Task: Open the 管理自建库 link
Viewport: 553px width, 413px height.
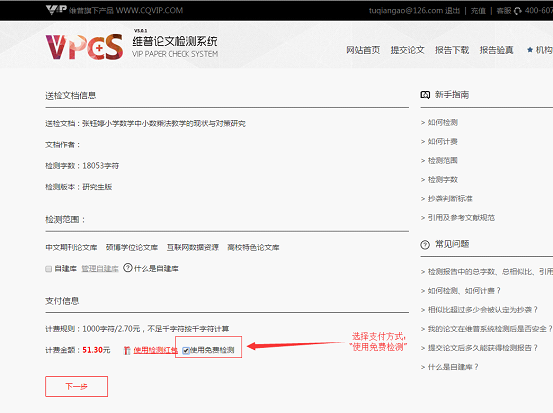Action: pyautogui.click(x=100, y=269)
